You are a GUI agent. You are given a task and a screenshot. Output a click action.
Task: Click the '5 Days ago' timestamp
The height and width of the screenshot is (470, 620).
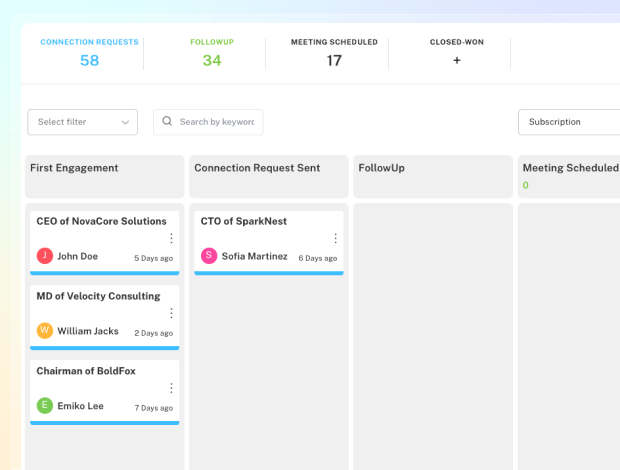coord(153,258)
